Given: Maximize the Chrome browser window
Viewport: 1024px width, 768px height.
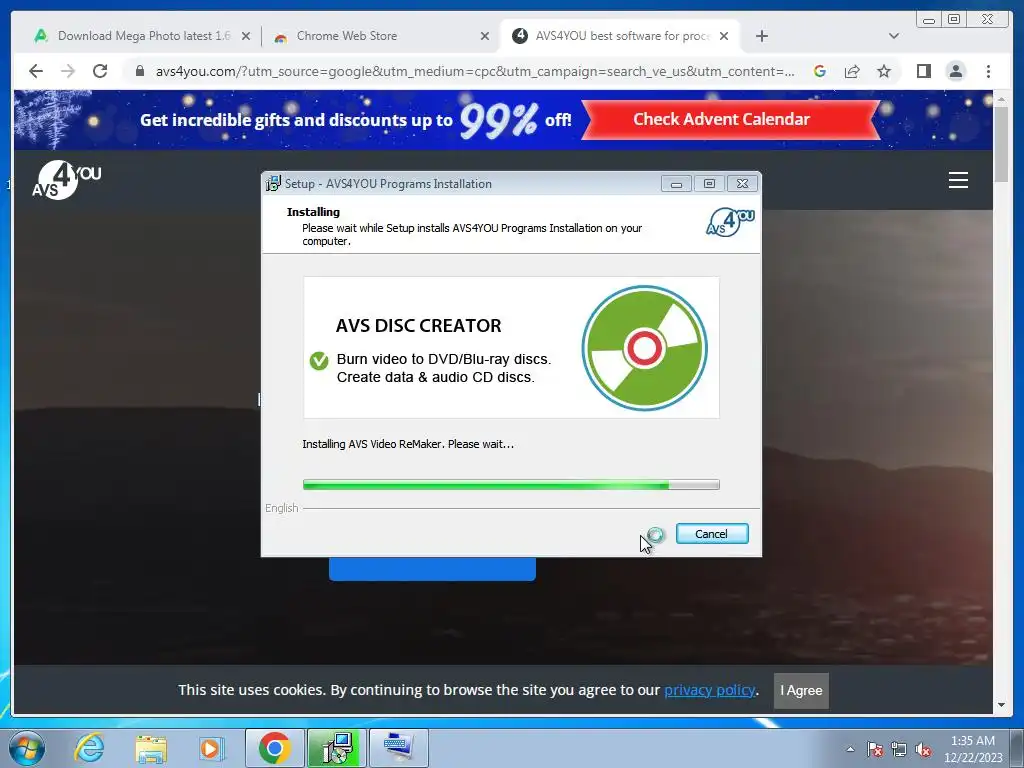Looking at the screenshot, I should click(x=954, y=20).
